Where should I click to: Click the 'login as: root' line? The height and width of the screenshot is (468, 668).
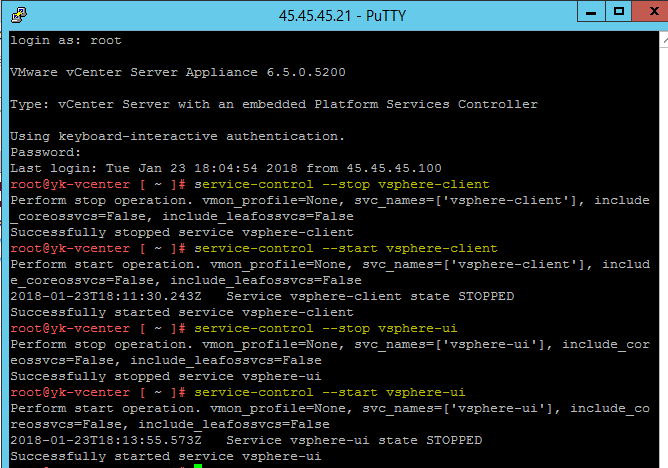coord(66,40)
